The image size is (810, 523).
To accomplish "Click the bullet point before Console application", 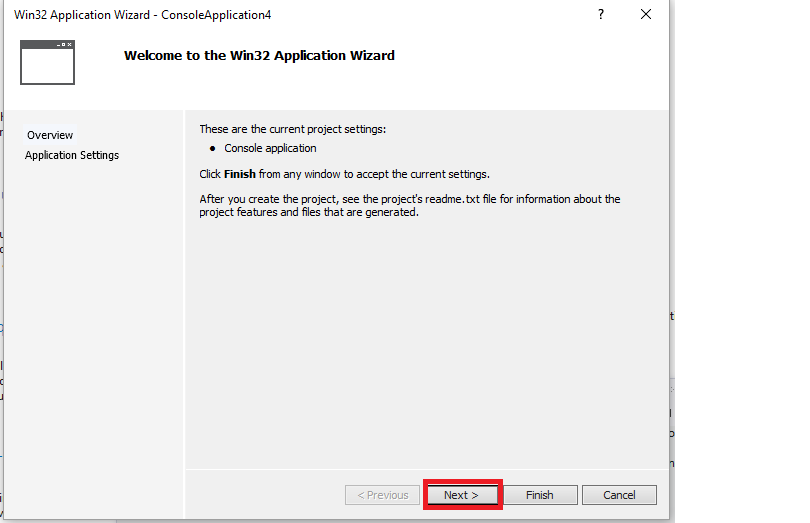I will coord(212,148).
